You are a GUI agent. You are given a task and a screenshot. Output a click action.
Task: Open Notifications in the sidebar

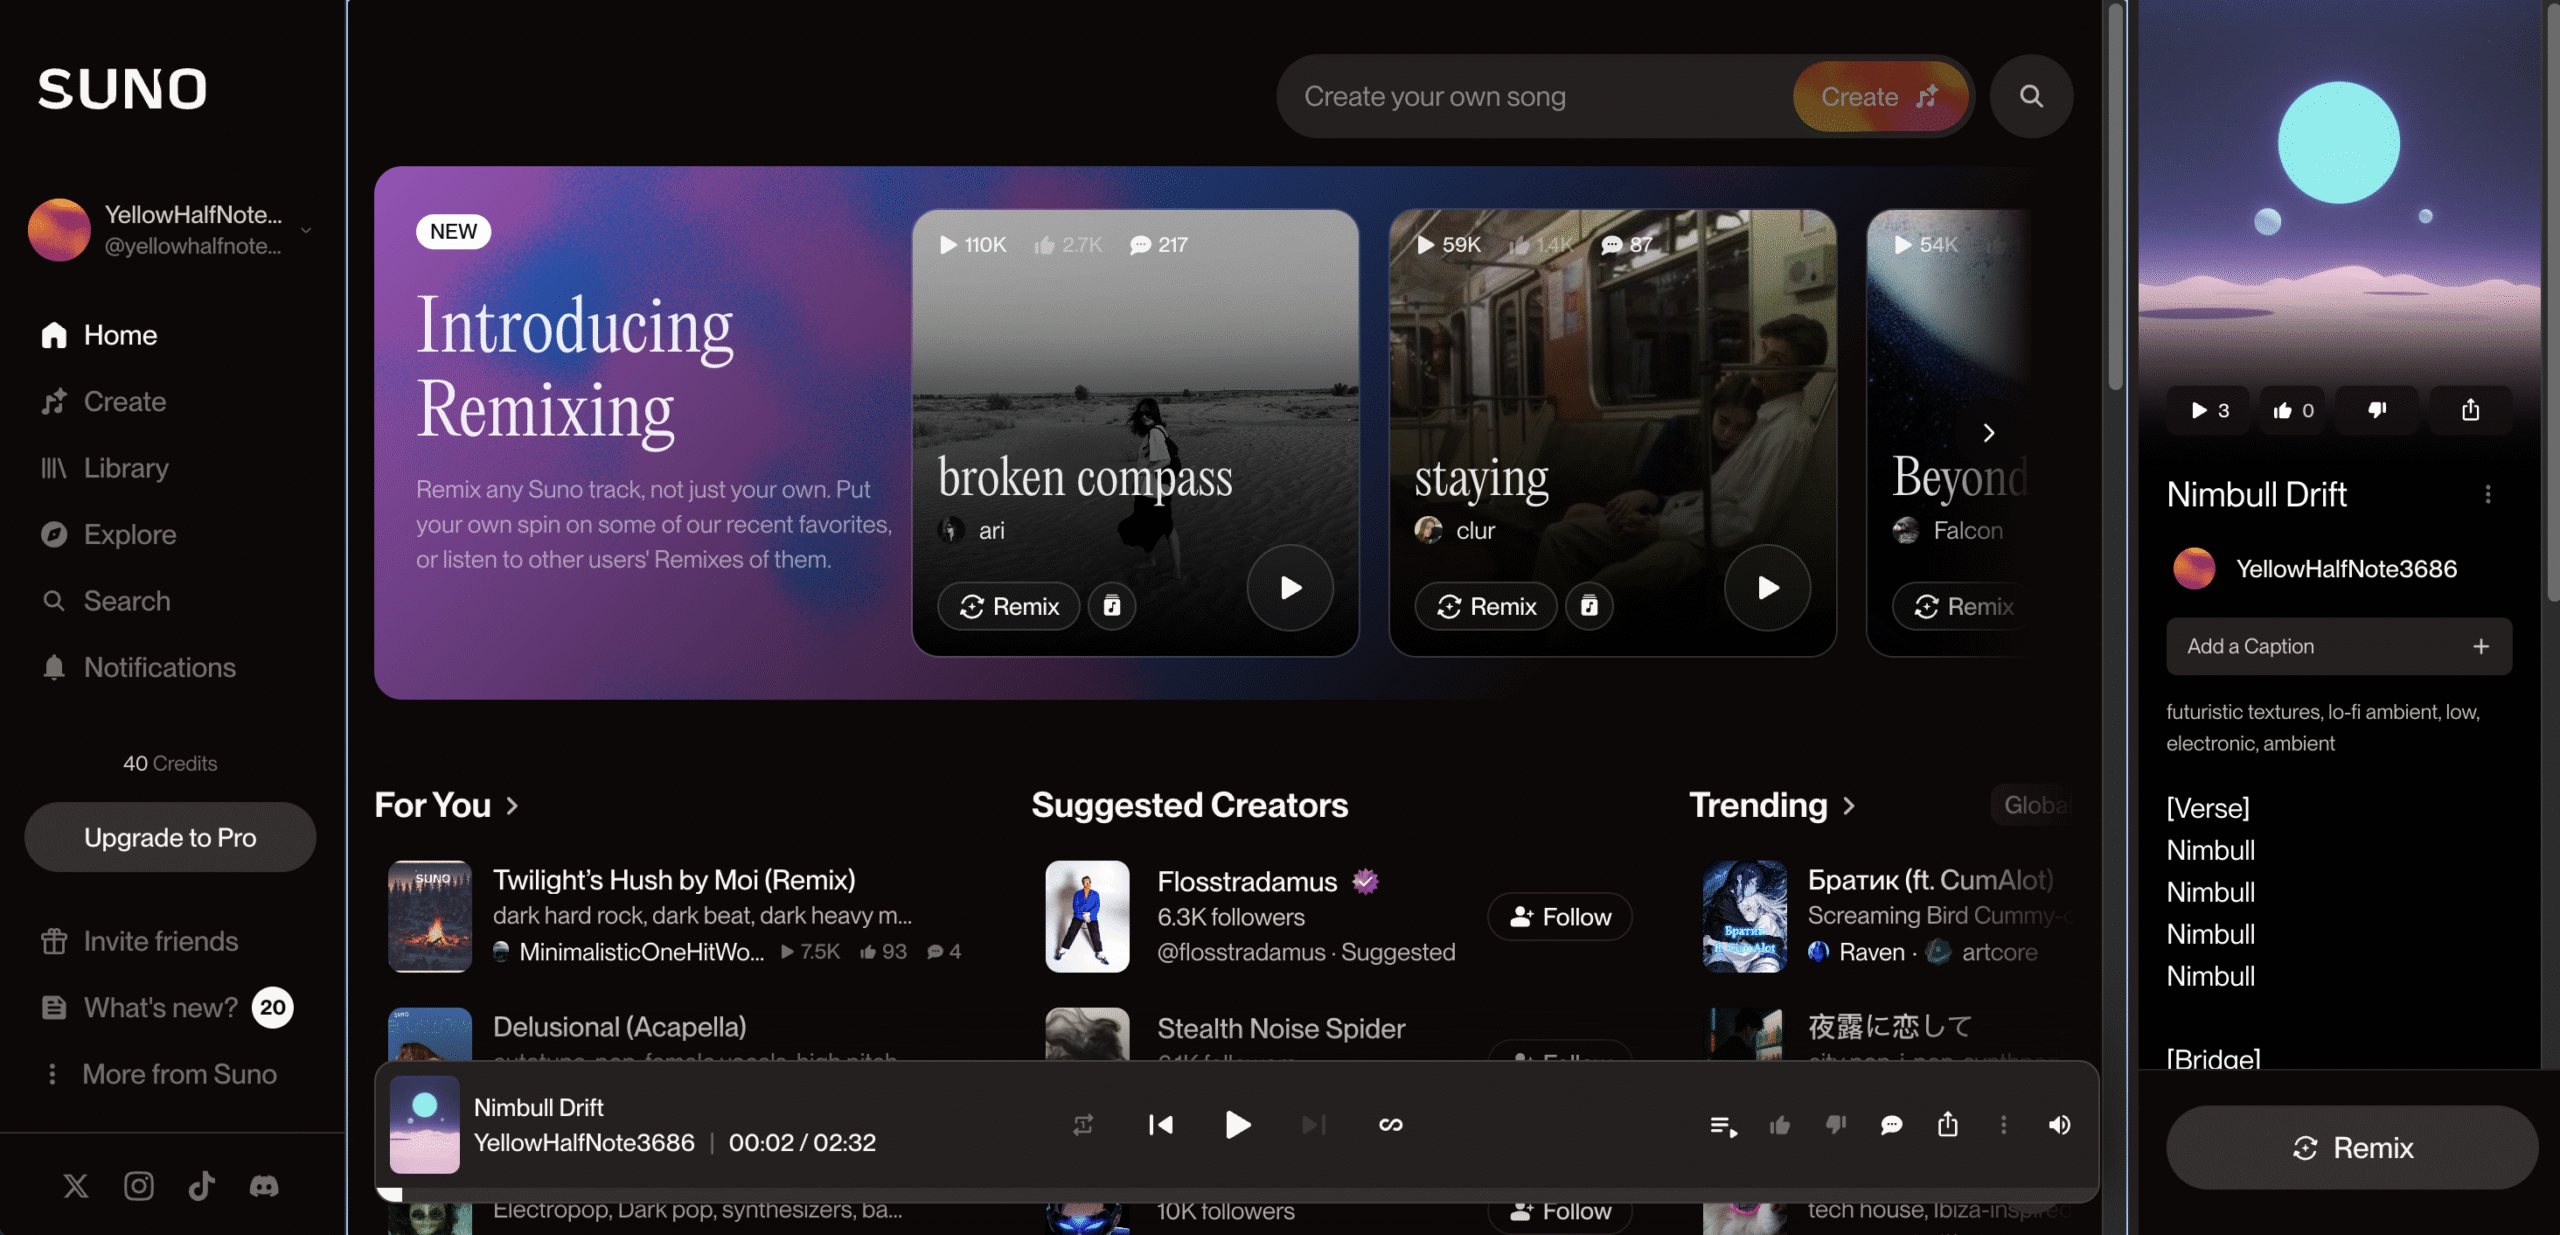[139, 668]
